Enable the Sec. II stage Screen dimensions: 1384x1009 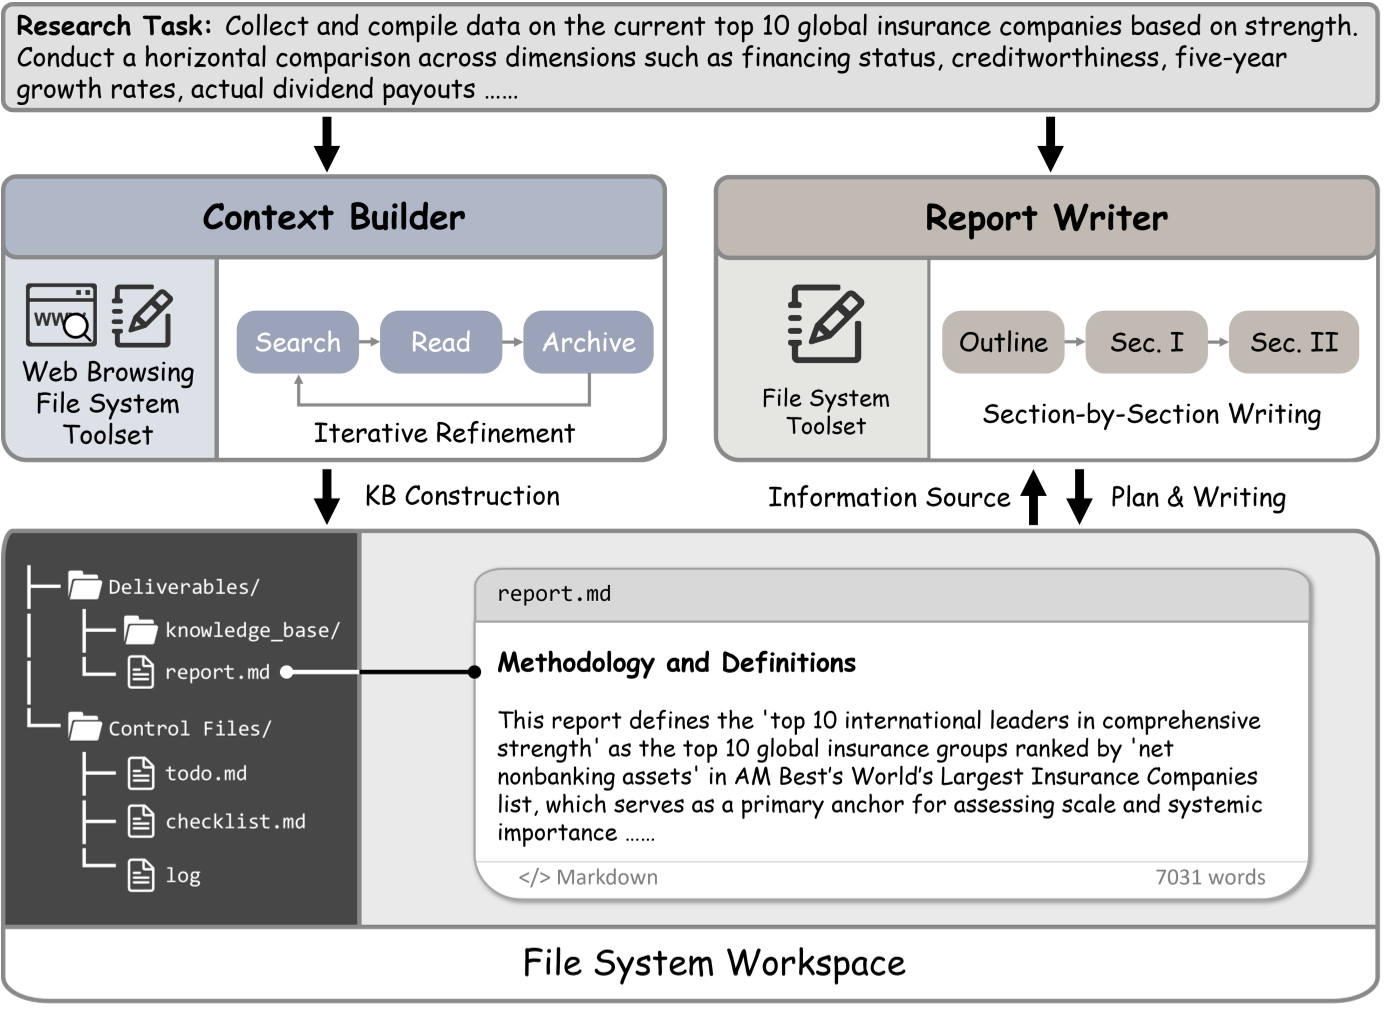click(1294, 342)
